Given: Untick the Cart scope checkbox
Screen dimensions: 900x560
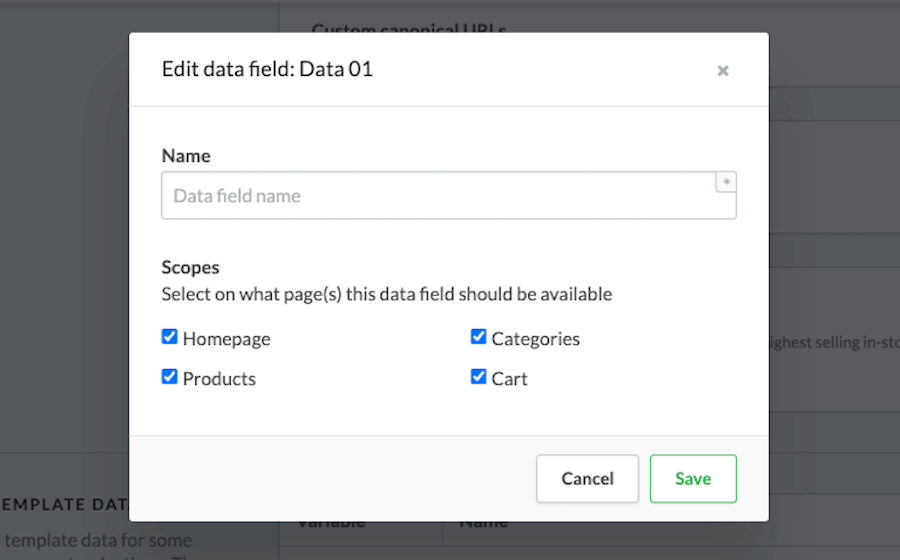Looking at the screenshot, I should point(478,377).
